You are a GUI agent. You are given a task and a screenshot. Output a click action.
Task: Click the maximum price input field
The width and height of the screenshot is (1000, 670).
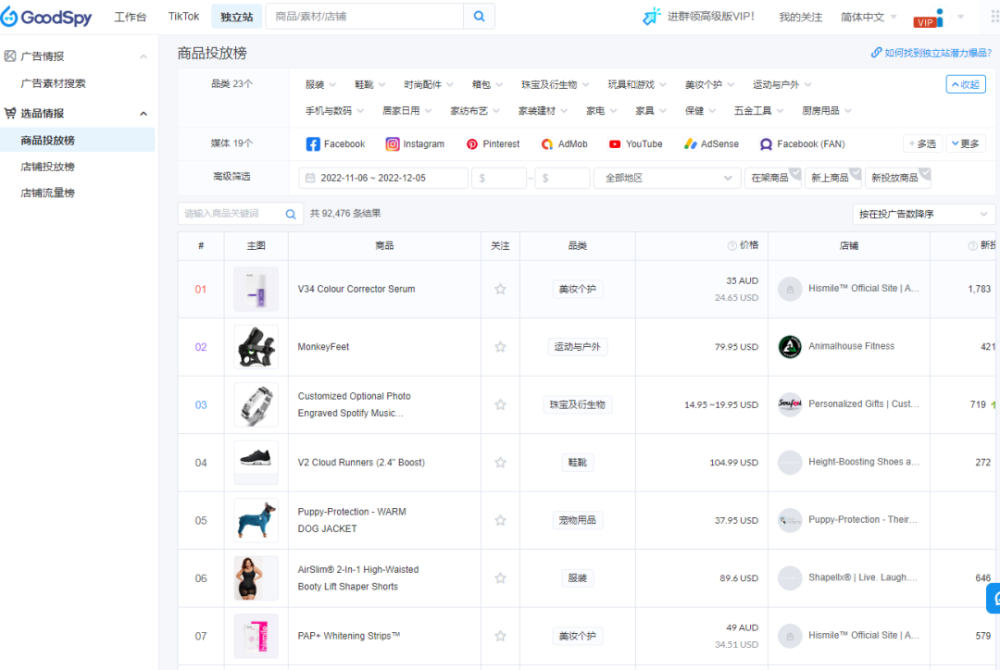562,178
